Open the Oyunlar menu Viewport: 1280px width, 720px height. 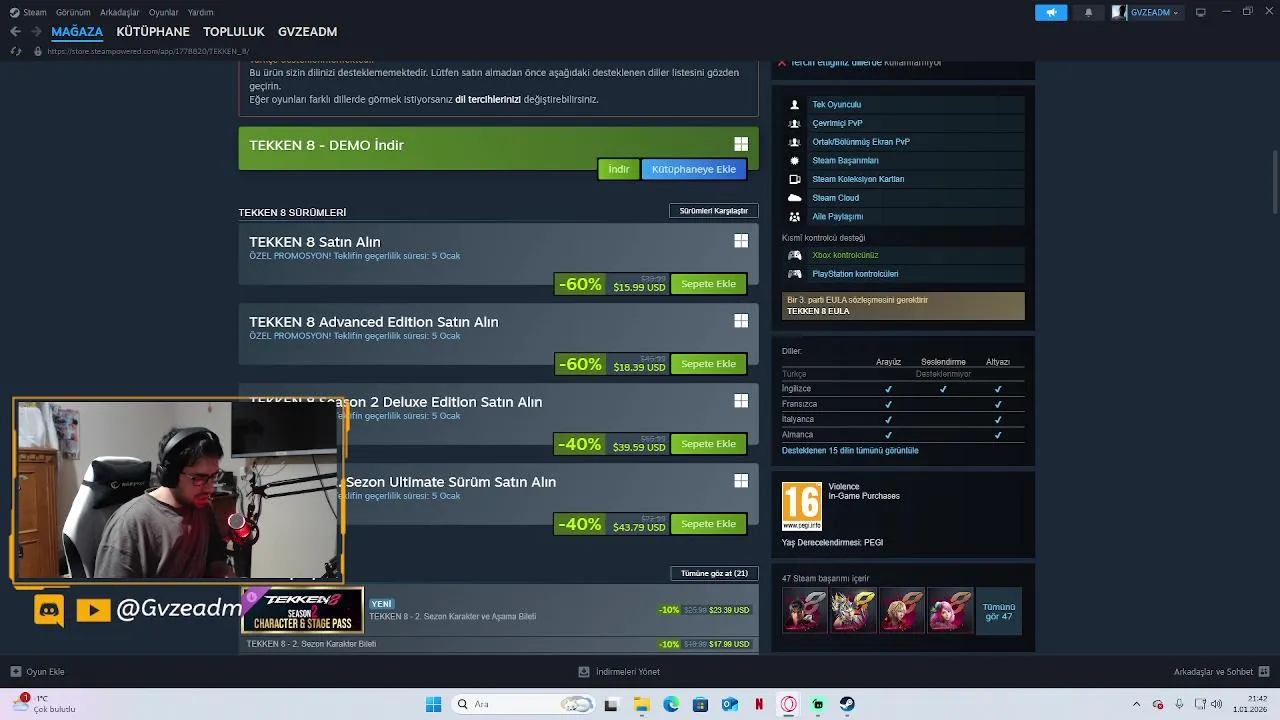click(164, 12)
